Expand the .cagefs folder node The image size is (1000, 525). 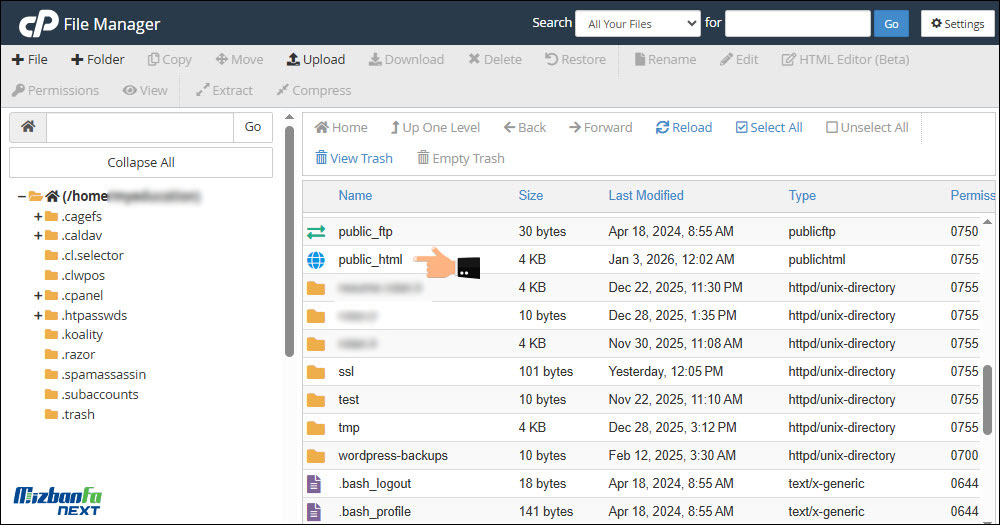[x=38, y=217]
